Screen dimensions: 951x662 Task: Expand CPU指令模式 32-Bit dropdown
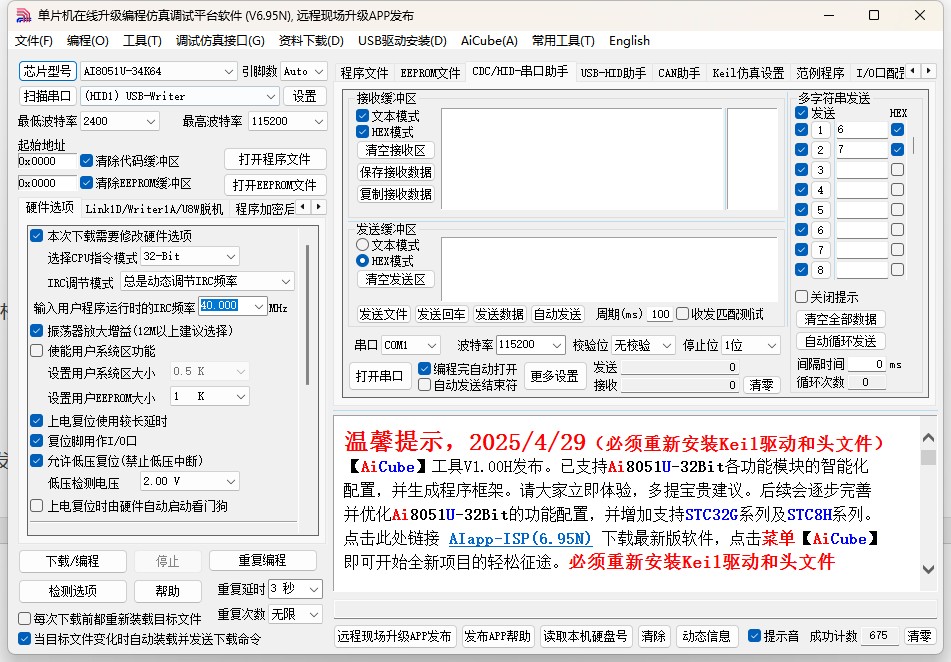231,257
